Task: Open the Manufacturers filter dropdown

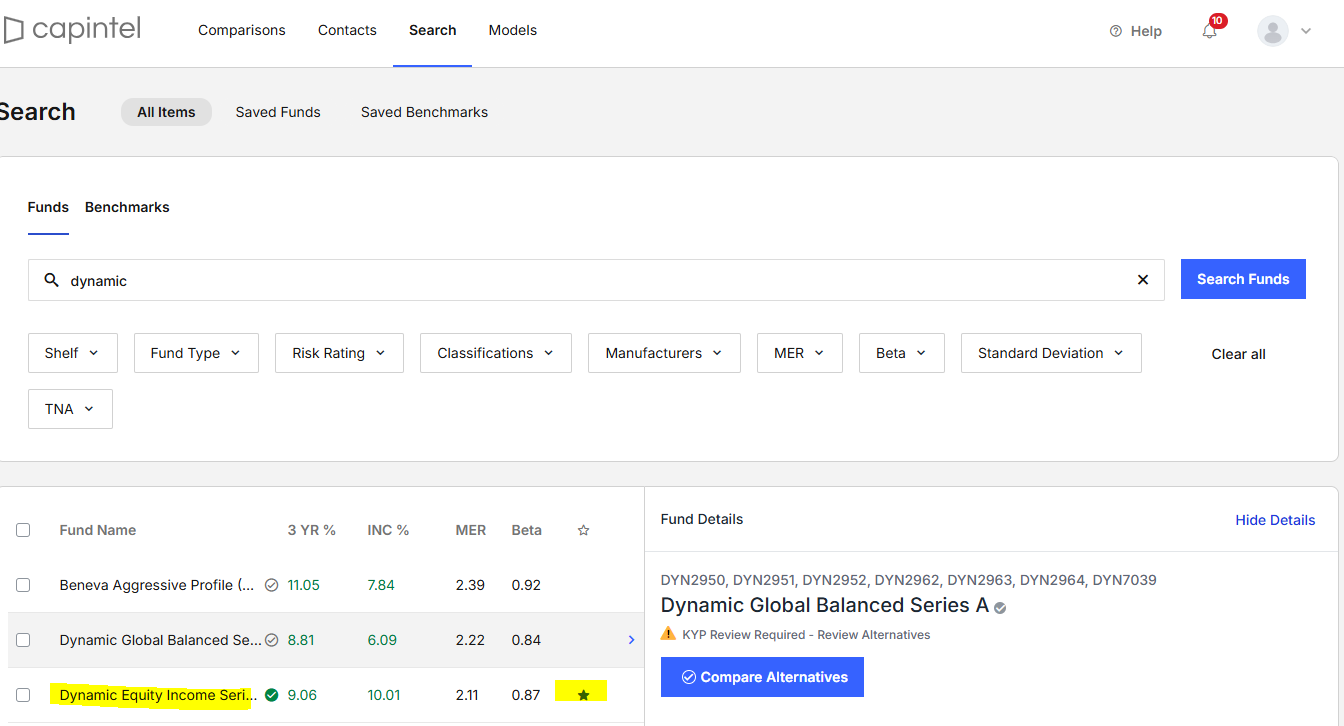Action: click(x=664, y=353)
